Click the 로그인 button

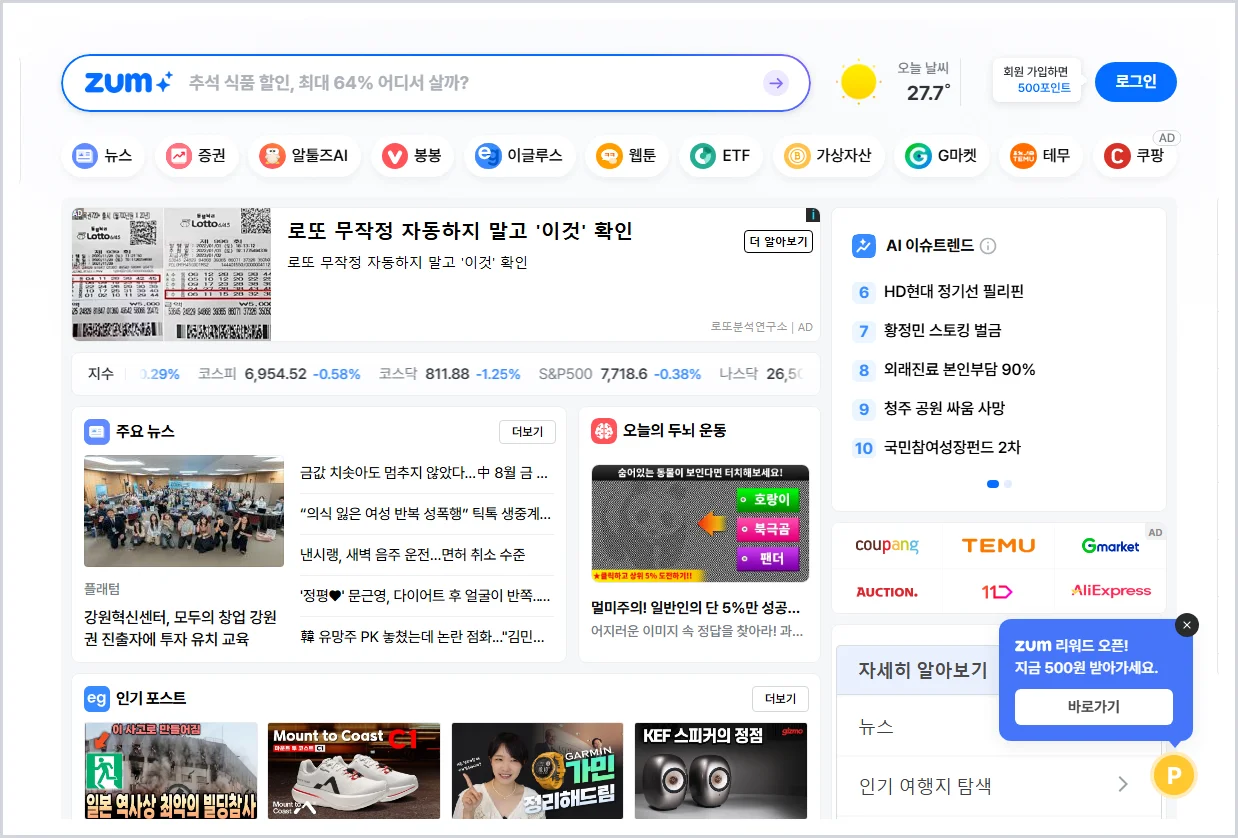click(1136, 82)
